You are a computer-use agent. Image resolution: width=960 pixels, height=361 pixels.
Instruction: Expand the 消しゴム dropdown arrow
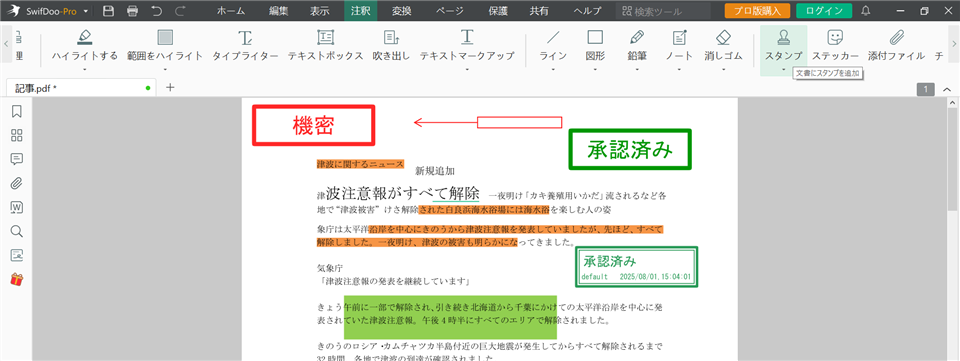pyautogui.click(x=723, y=69)
